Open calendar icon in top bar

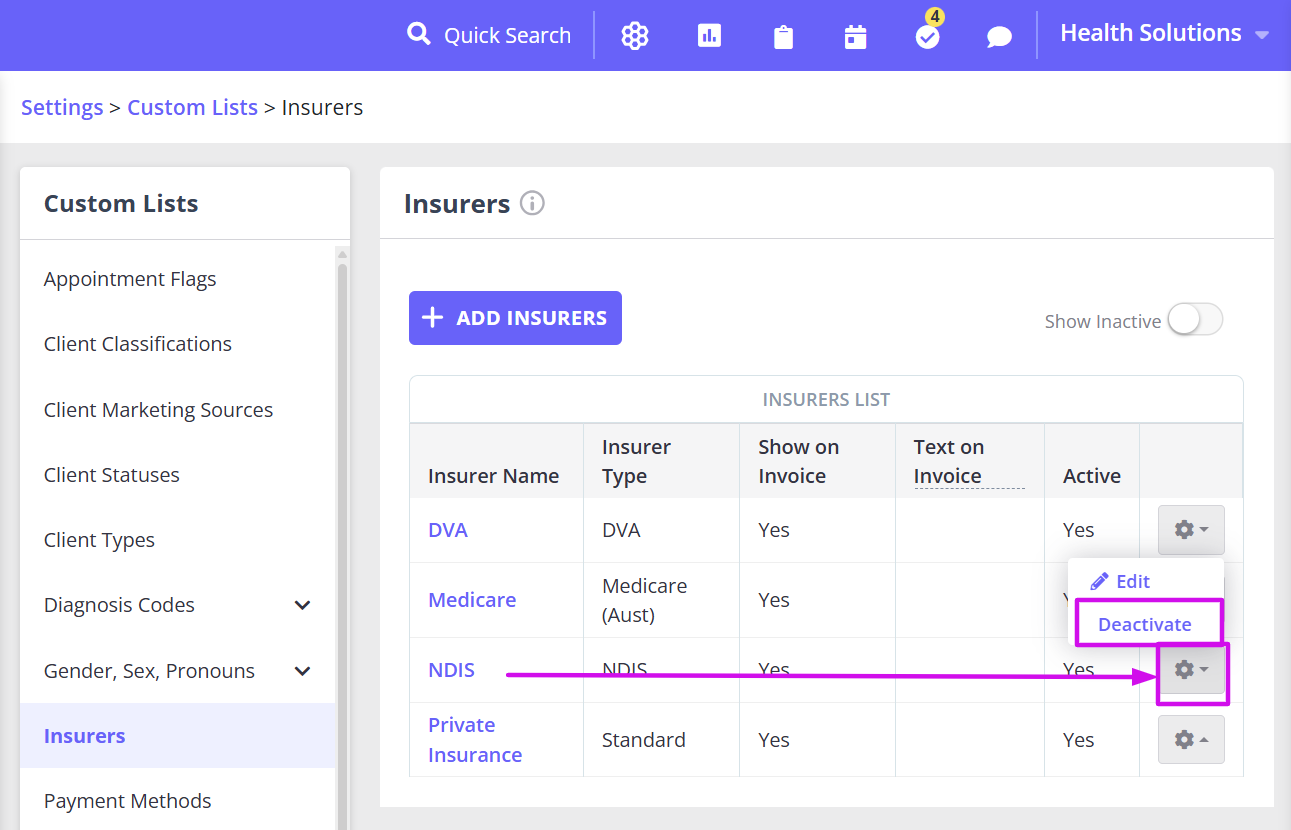pyautogui.click(x=855, y=37)
